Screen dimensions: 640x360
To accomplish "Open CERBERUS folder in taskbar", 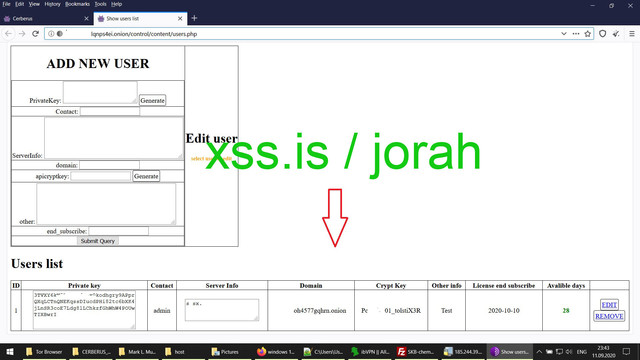I will coord(91,351).
